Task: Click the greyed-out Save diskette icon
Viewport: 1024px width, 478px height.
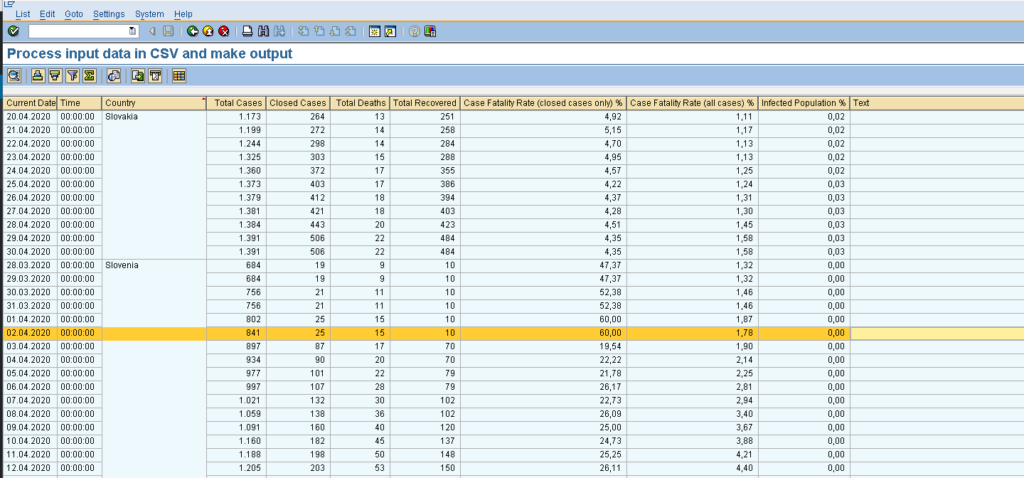Action: point(168,31)
